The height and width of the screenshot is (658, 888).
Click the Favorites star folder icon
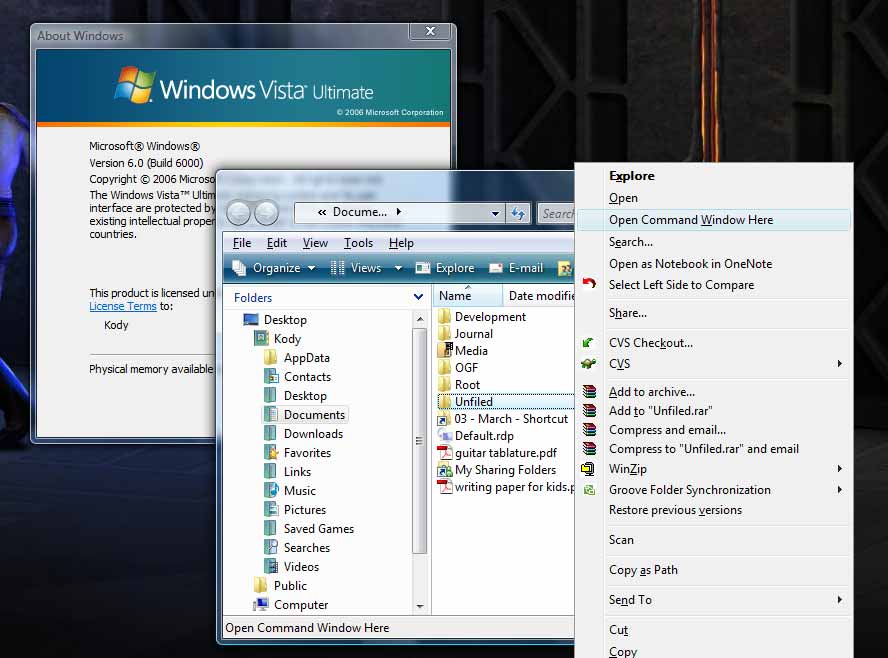coord(271,452)
